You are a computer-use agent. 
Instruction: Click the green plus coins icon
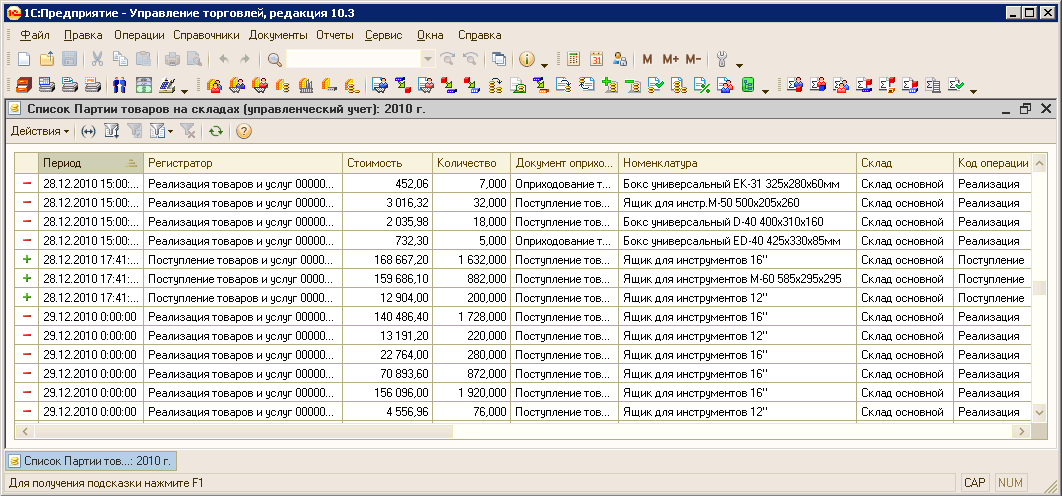pos(610,85)
